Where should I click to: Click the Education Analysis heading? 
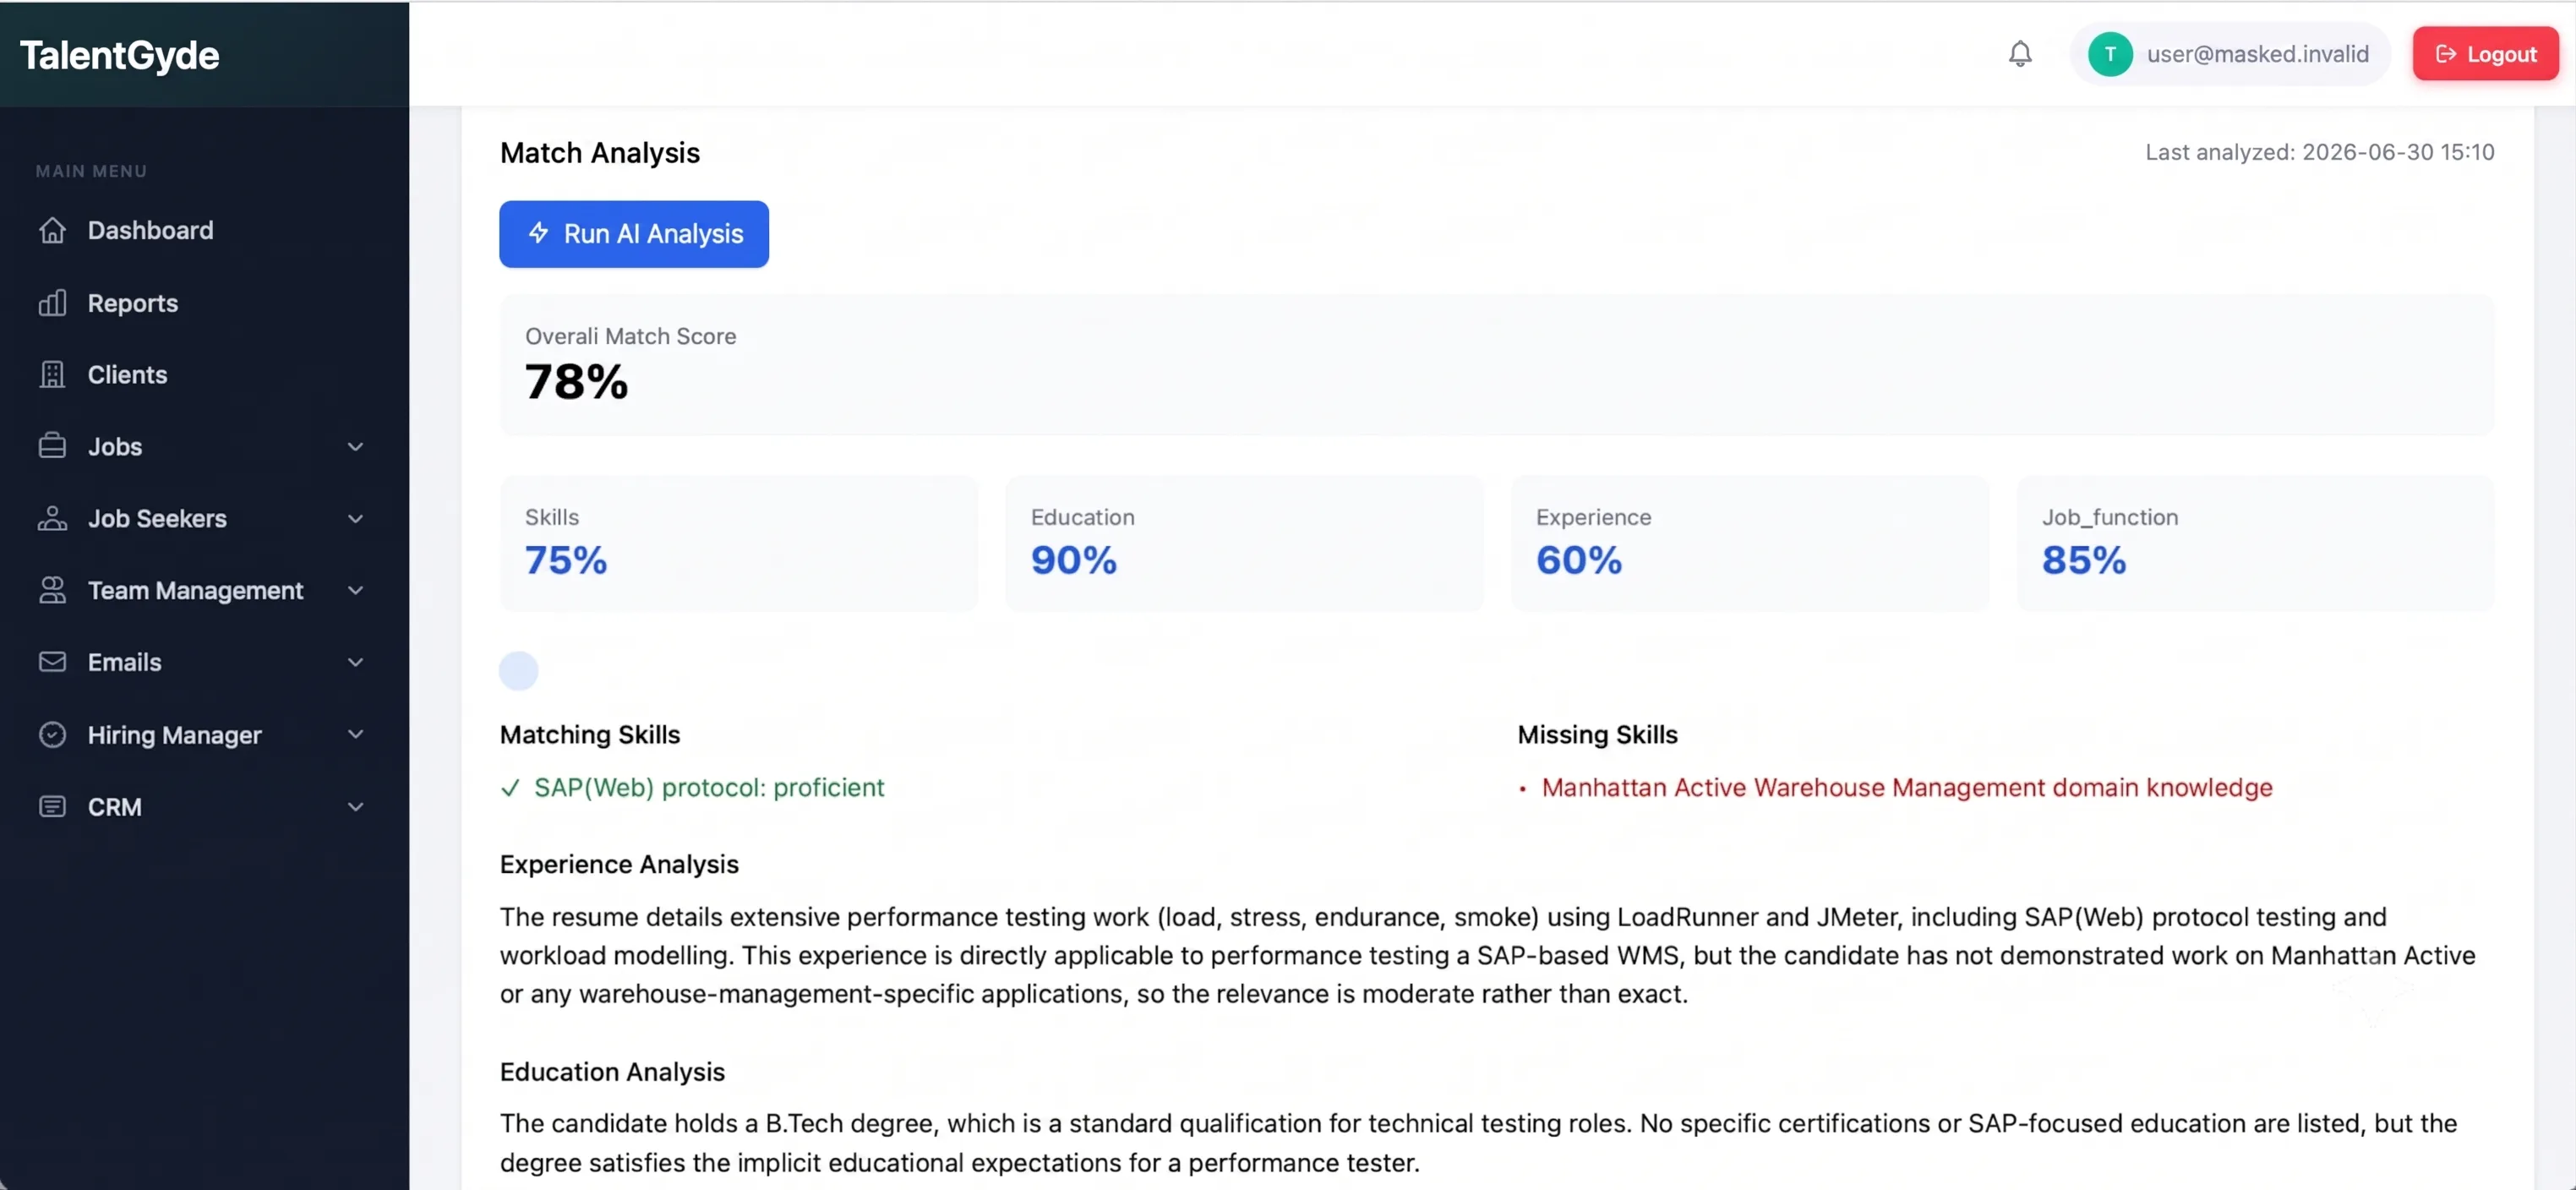click(x=612, y=1072)
